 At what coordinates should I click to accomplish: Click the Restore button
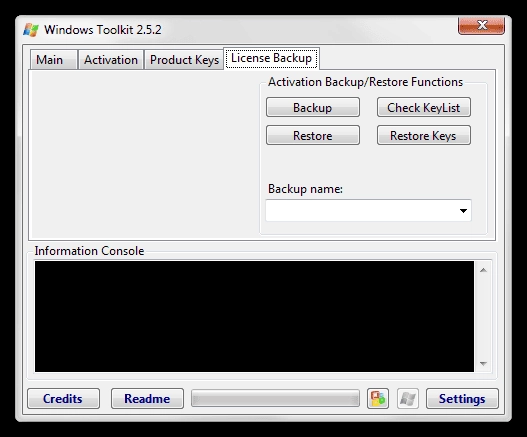click(313, 135)
